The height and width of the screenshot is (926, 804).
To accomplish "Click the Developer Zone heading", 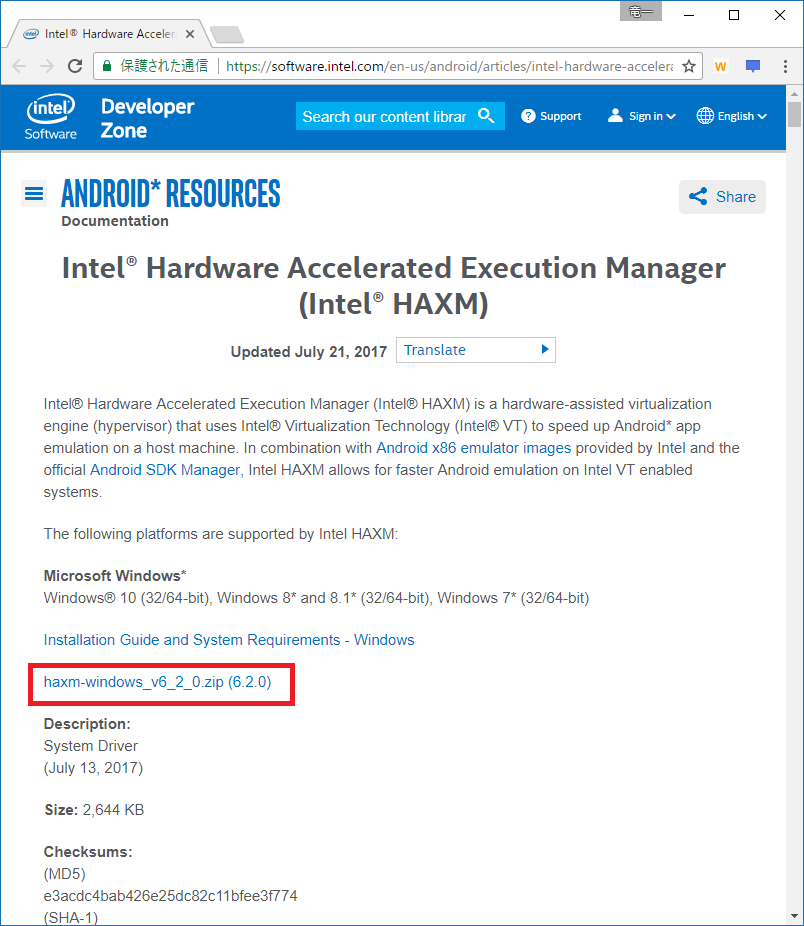I will [147, 118].
